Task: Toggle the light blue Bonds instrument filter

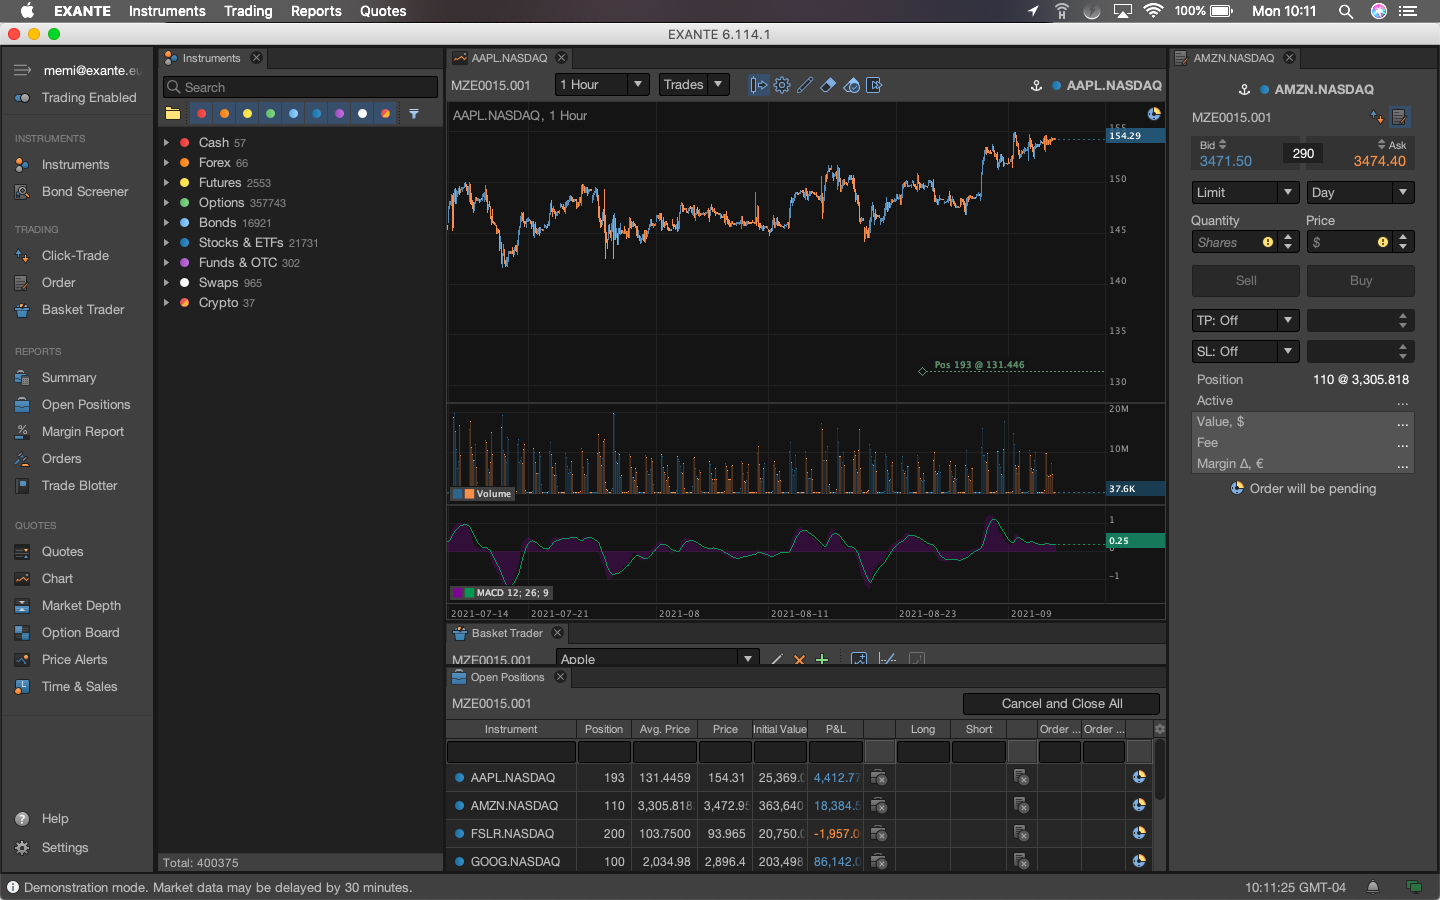Action: pos(293,114)
